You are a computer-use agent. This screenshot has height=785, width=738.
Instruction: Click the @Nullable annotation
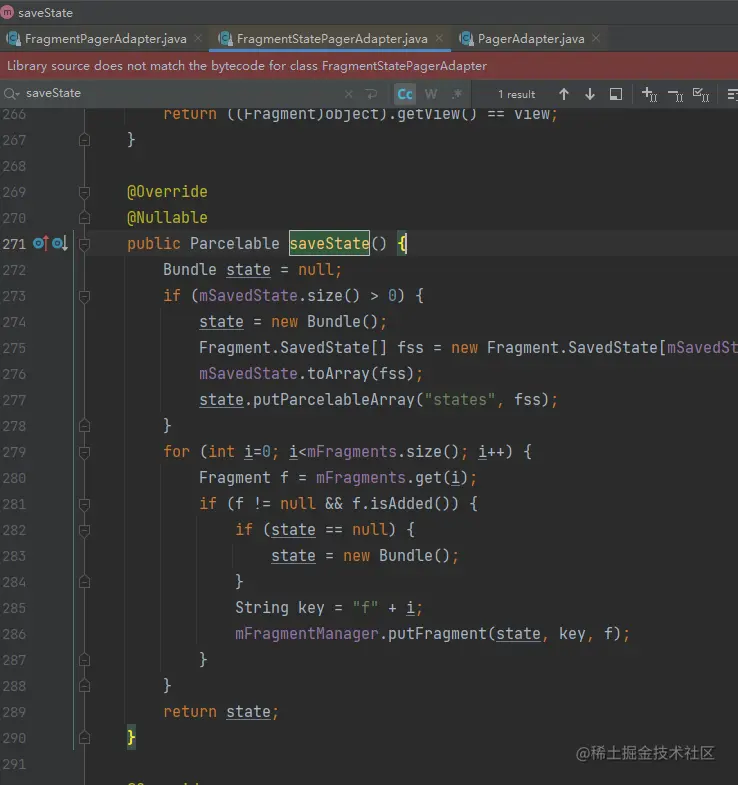point(167,218)
